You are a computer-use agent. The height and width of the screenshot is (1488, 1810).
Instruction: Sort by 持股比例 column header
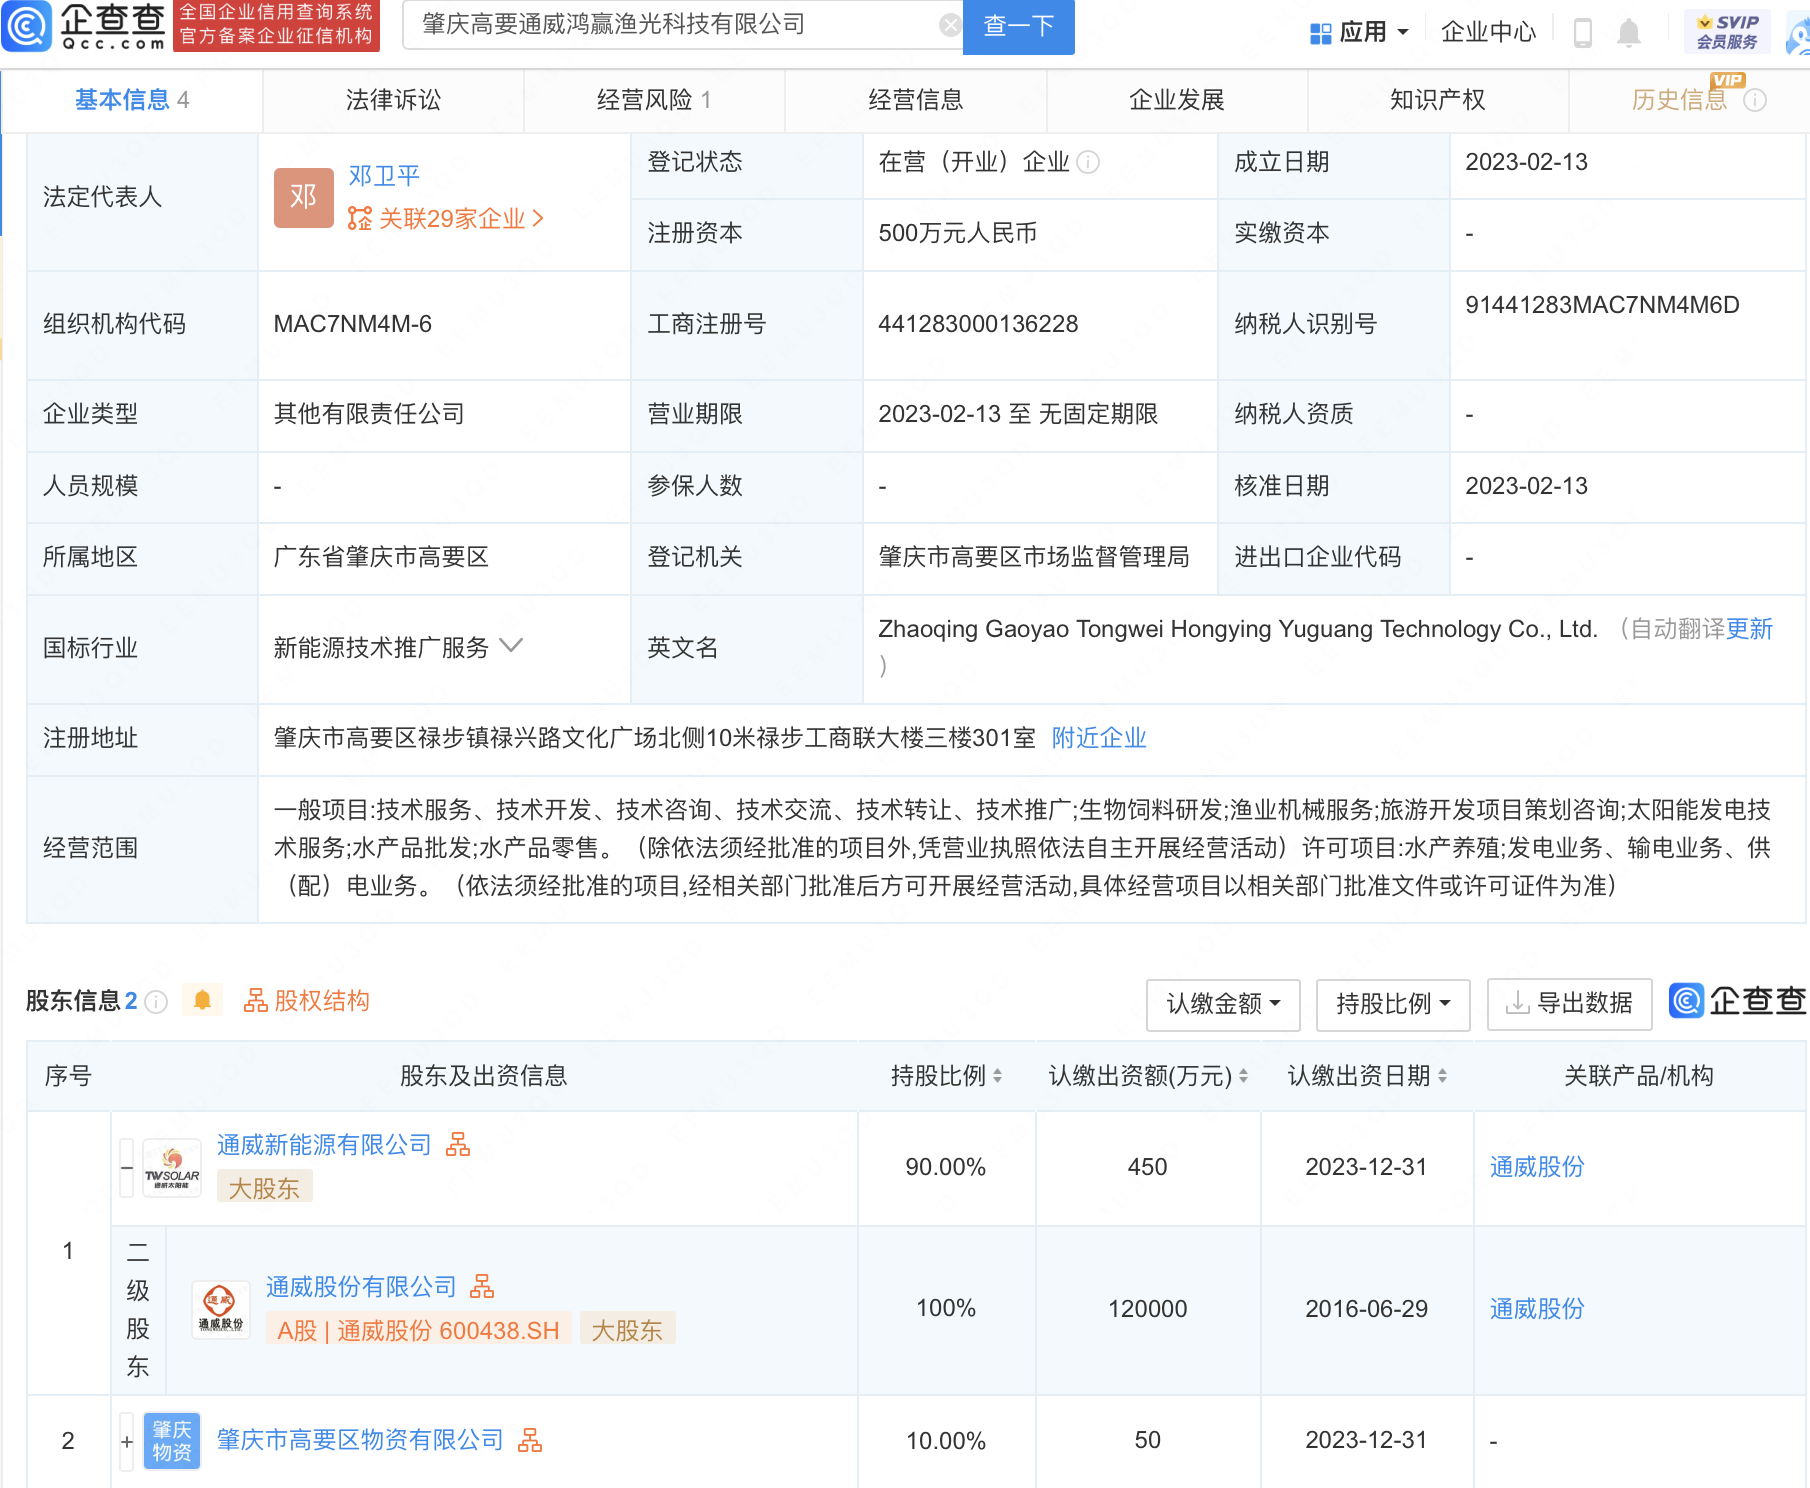(946, 1076)
